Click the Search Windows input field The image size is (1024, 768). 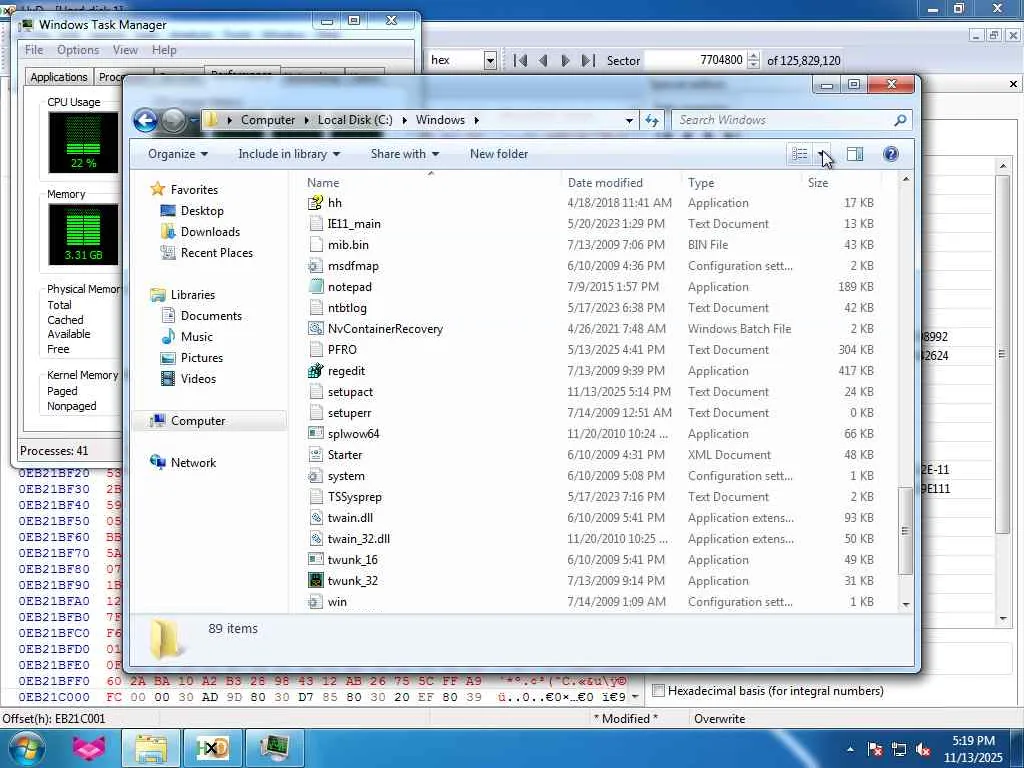[x=782, y=120]
